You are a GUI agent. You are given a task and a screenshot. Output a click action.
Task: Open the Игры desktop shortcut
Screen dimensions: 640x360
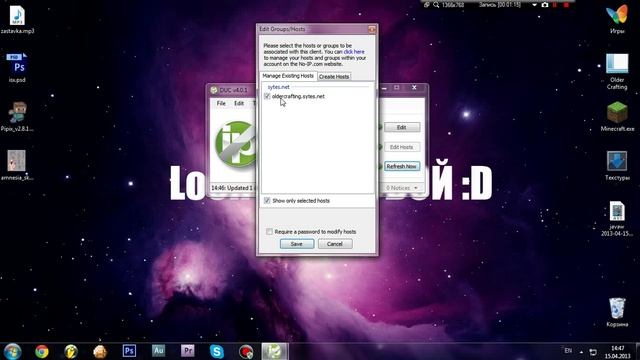(617, 18)
